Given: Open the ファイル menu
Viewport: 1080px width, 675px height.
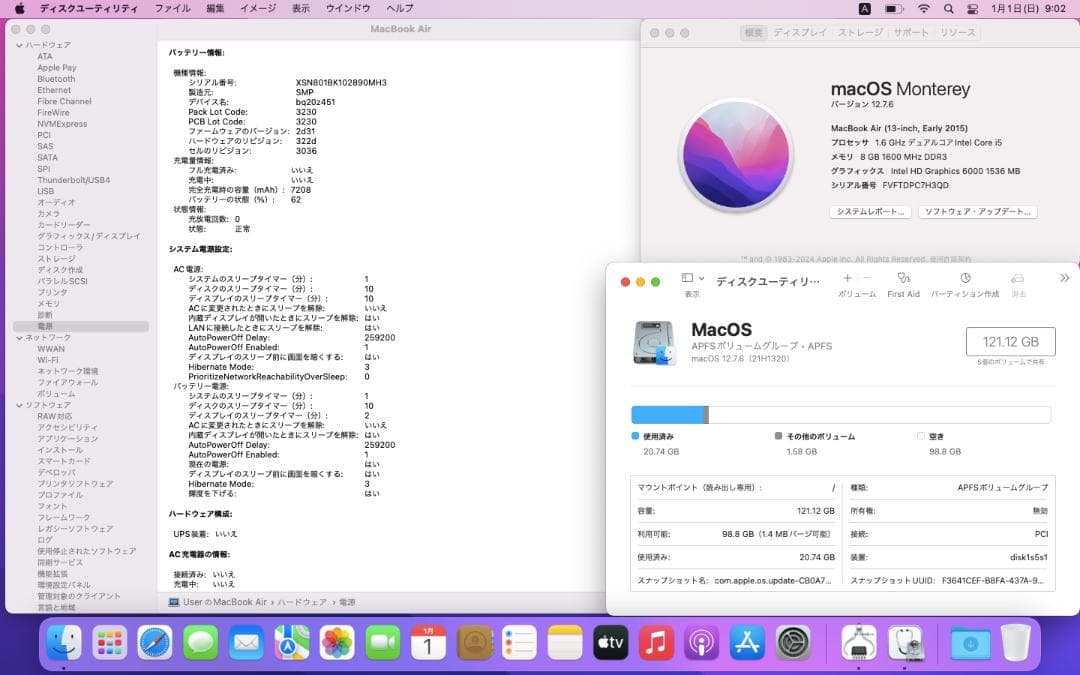Looking at the screenshot, I should [172, 8].
